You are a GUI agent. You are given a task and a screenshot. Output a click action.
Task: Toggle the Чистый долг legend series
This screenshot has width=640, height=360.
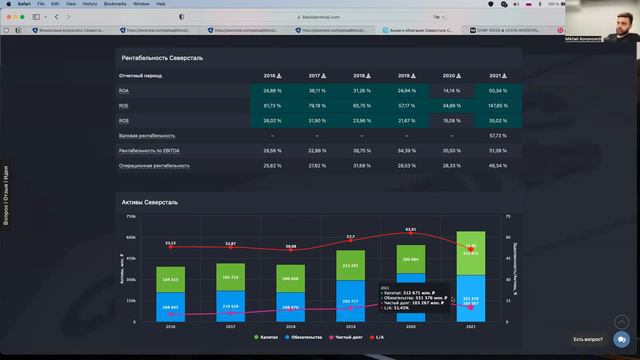(346, 337)
